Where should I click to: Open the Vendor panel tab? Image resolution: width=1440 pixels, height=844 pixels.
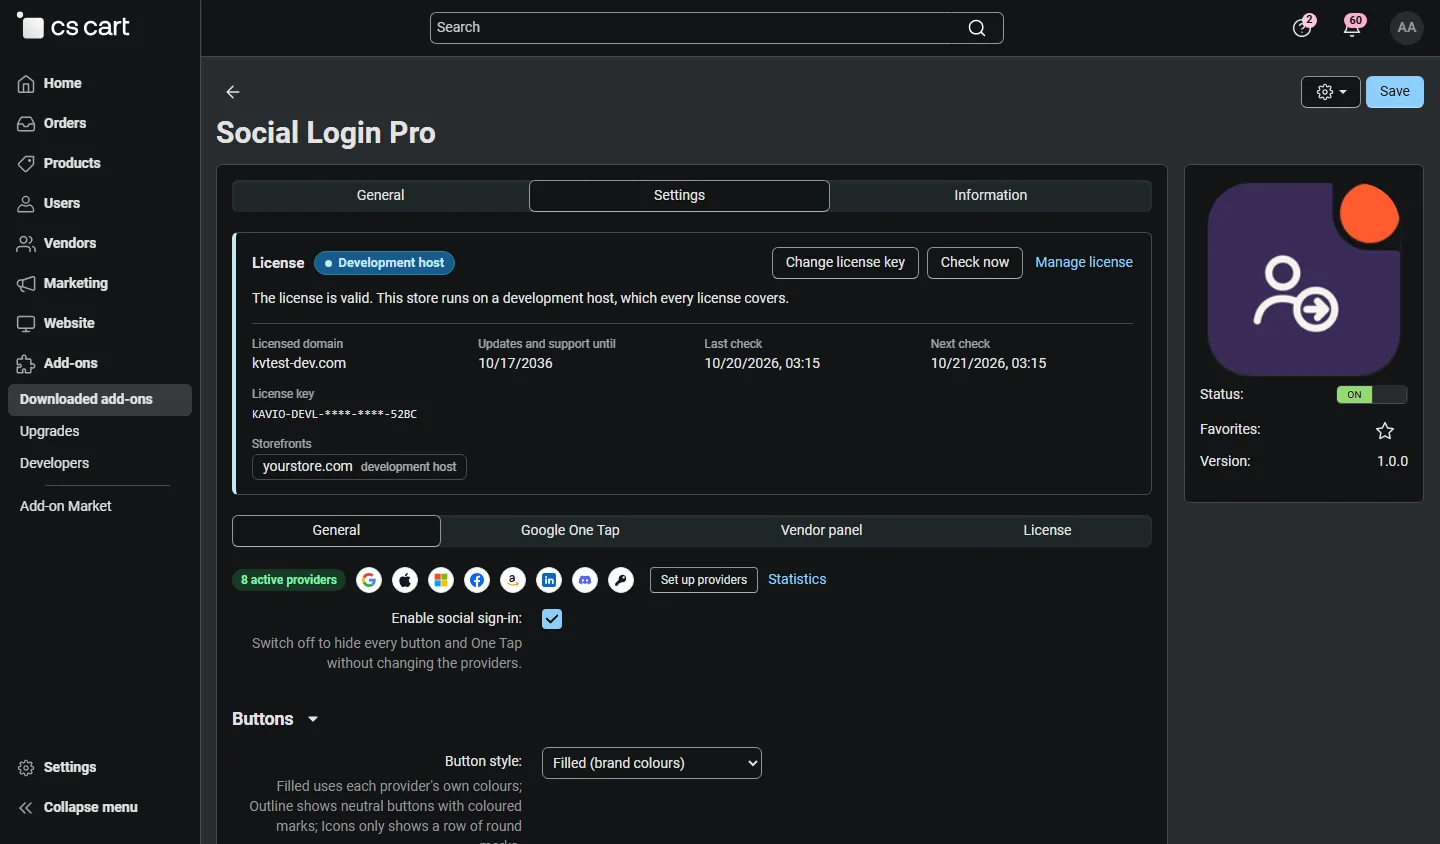pyautogui.click(x=822, y=531)
